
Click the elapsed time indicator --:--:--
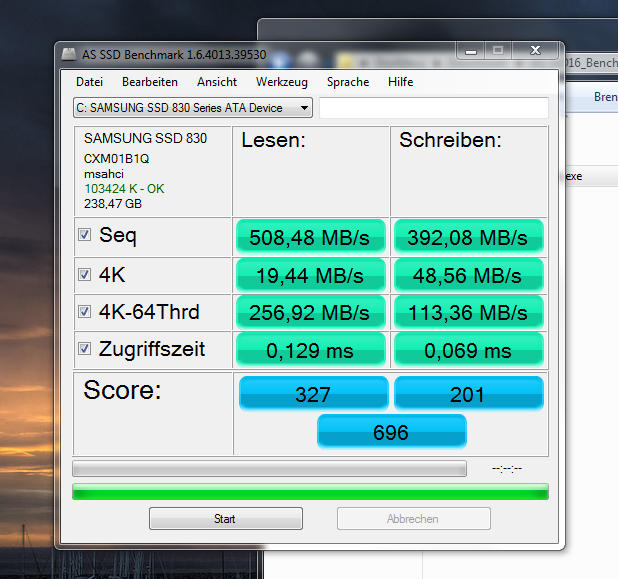(x=507, y=468)
